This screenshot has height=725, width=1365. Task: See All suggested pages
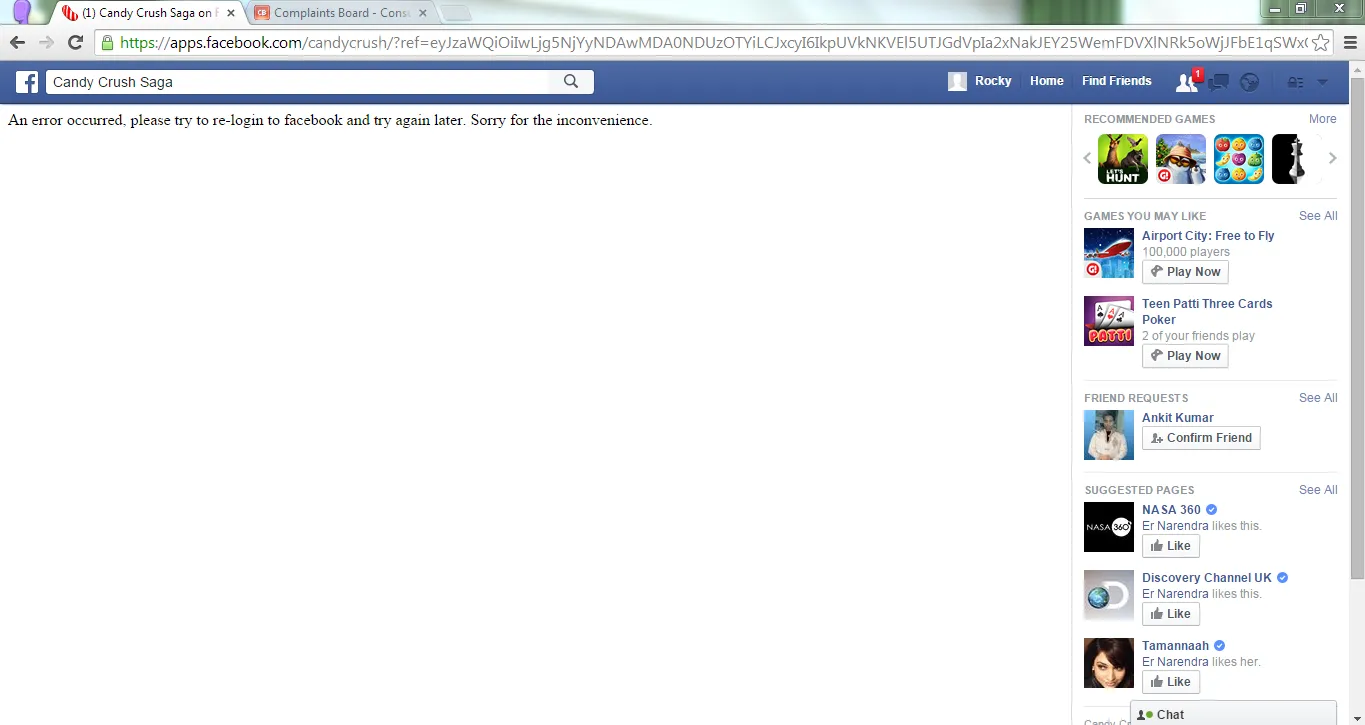coord(1318,490)
